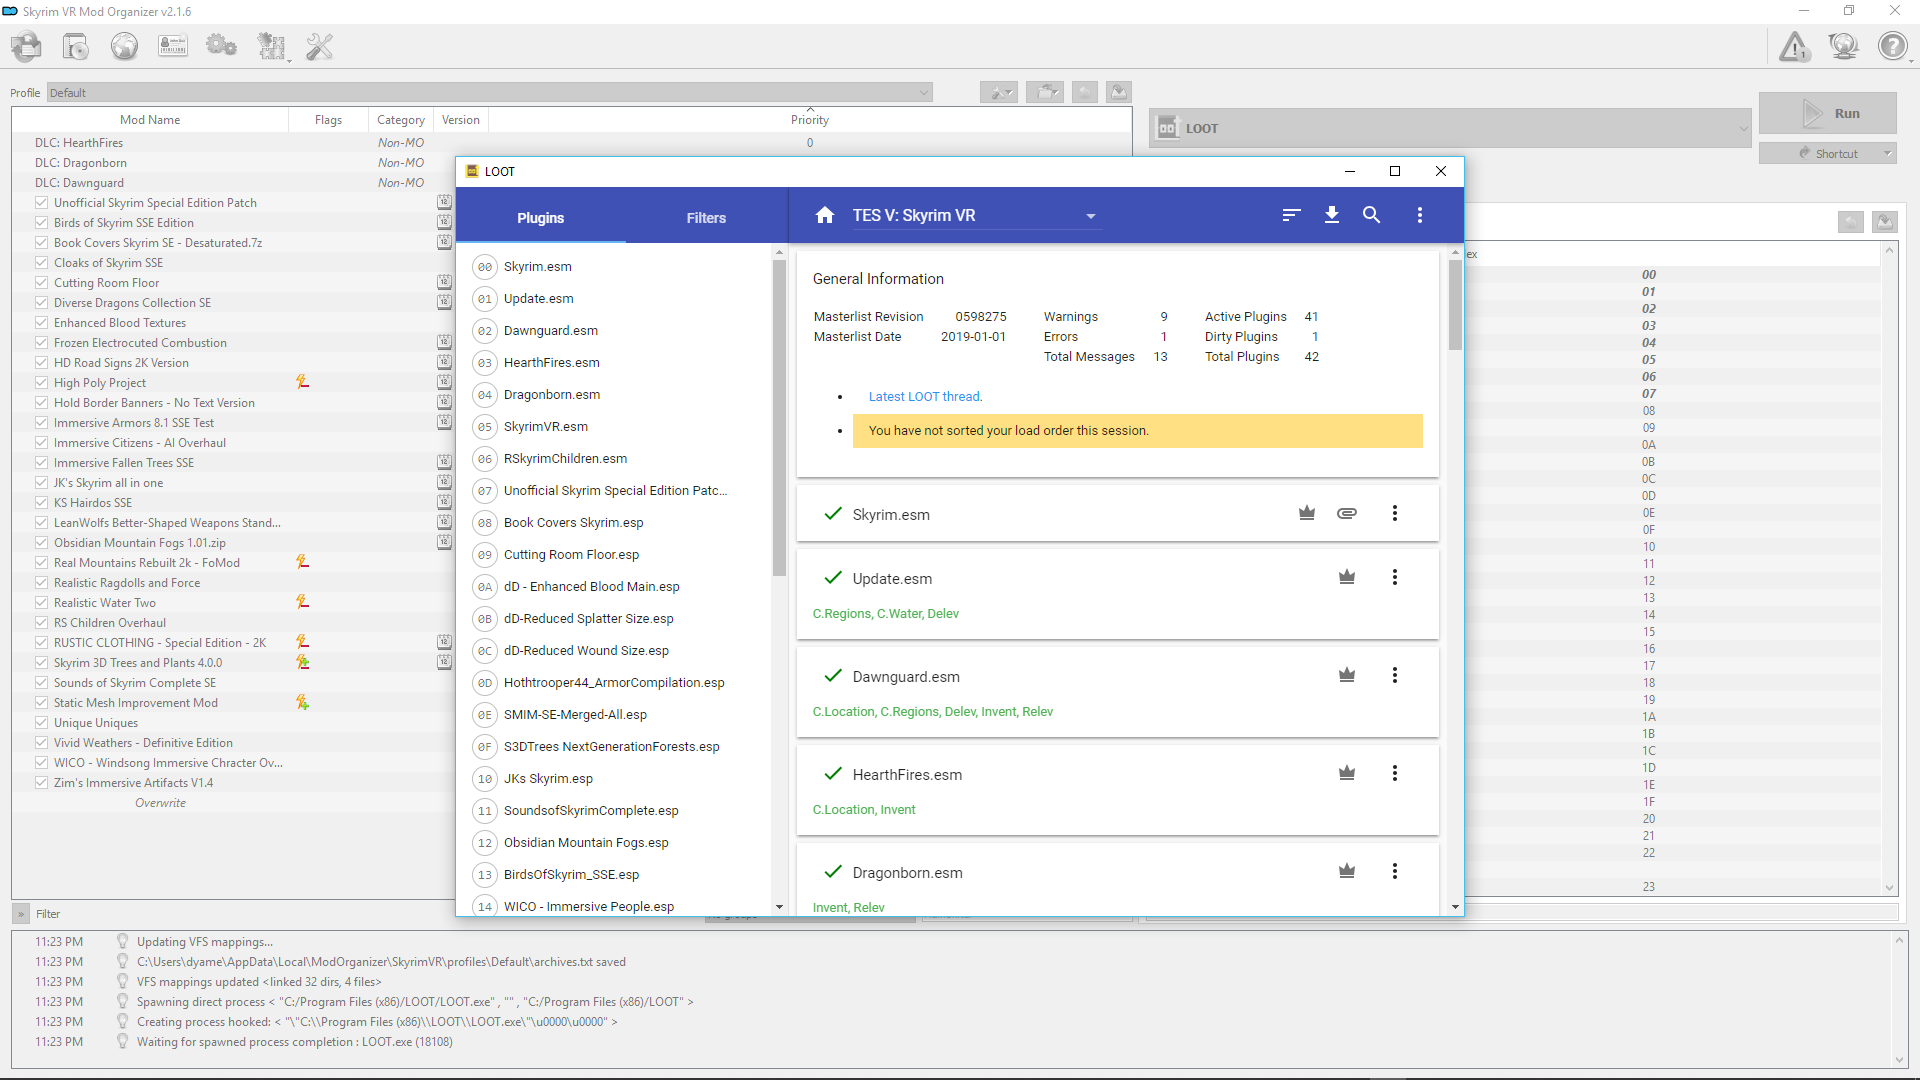Image resolution: width=1920 pixels, height=1080 pixels.
Task: Toggle Vivid Weathers - Definitive Edition checkbox
Action: click(x=42, y=742)
